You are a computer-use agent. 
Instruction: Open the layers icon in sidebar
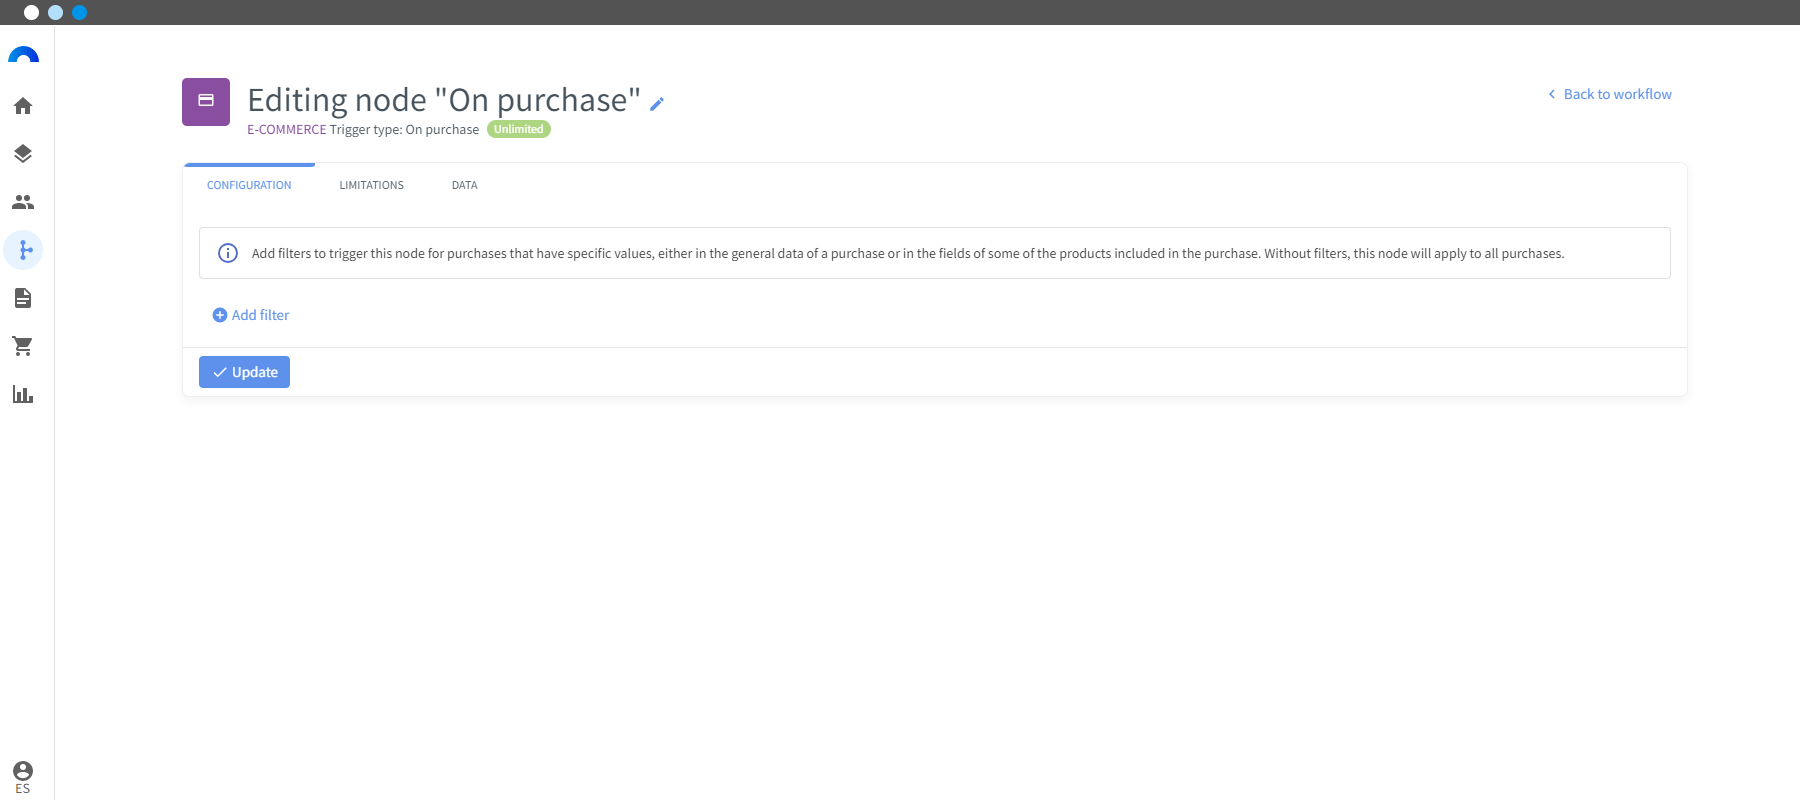pyautogui.click(x=23, y=154)
